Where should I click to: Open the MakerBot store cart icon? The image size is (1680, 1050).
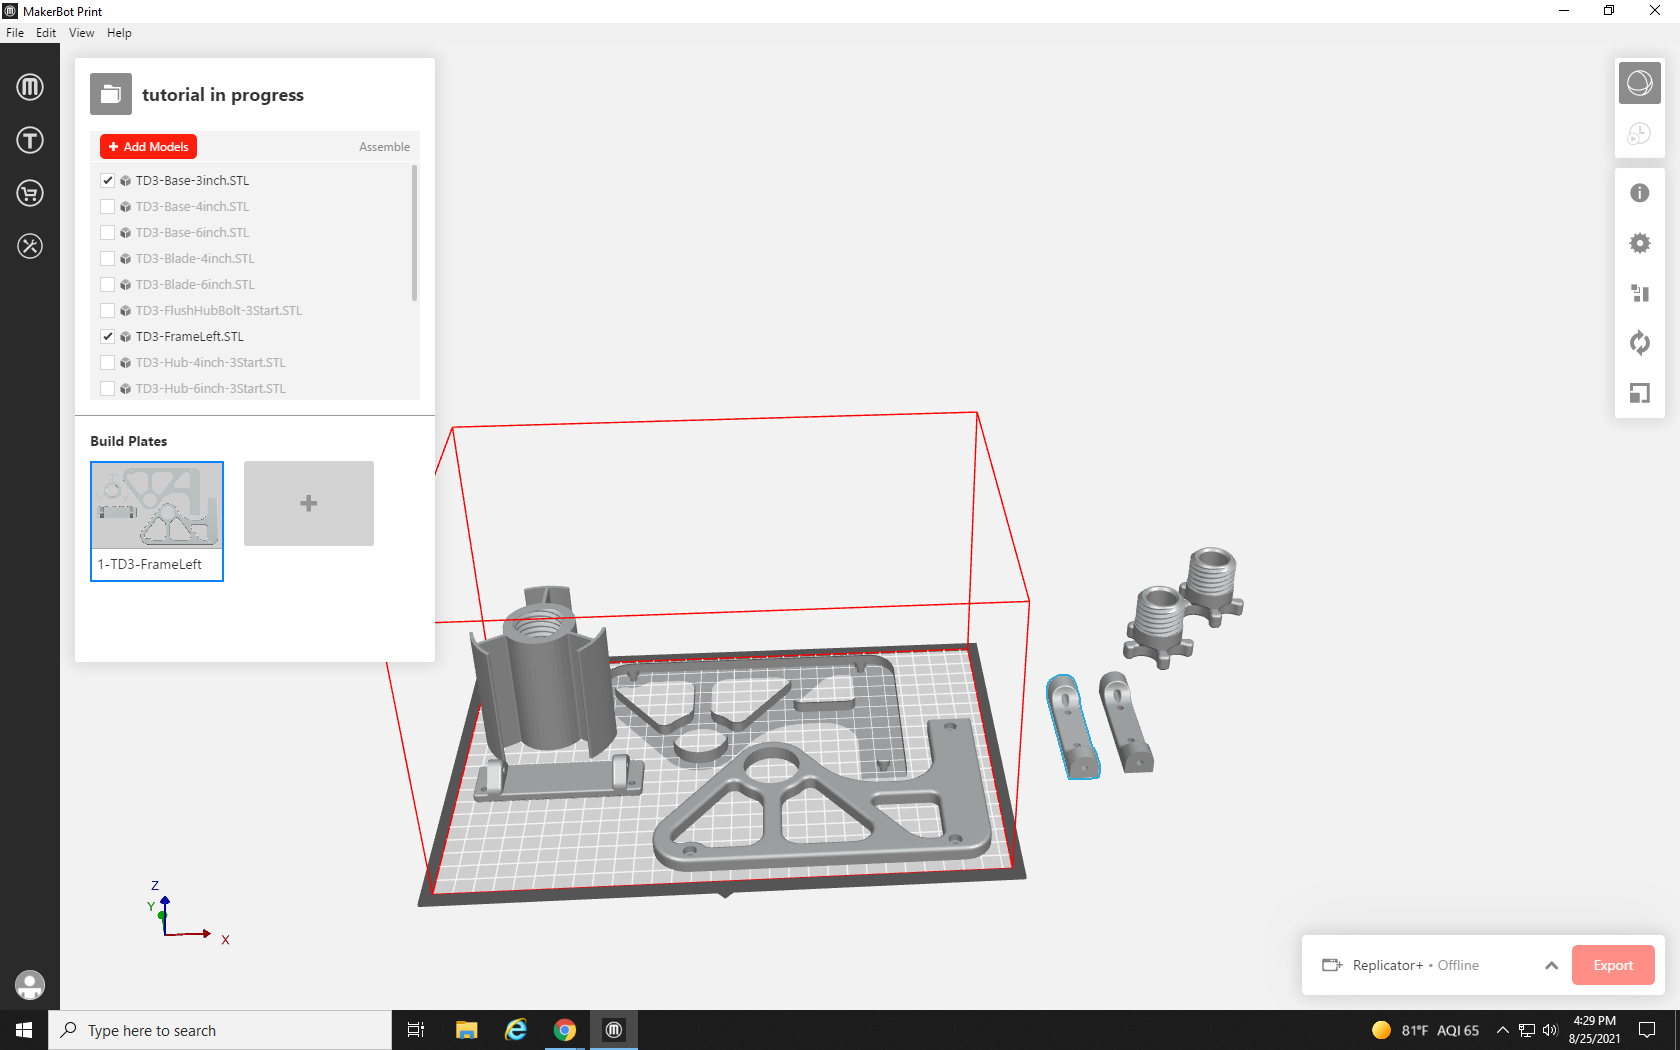click(30, 193)
